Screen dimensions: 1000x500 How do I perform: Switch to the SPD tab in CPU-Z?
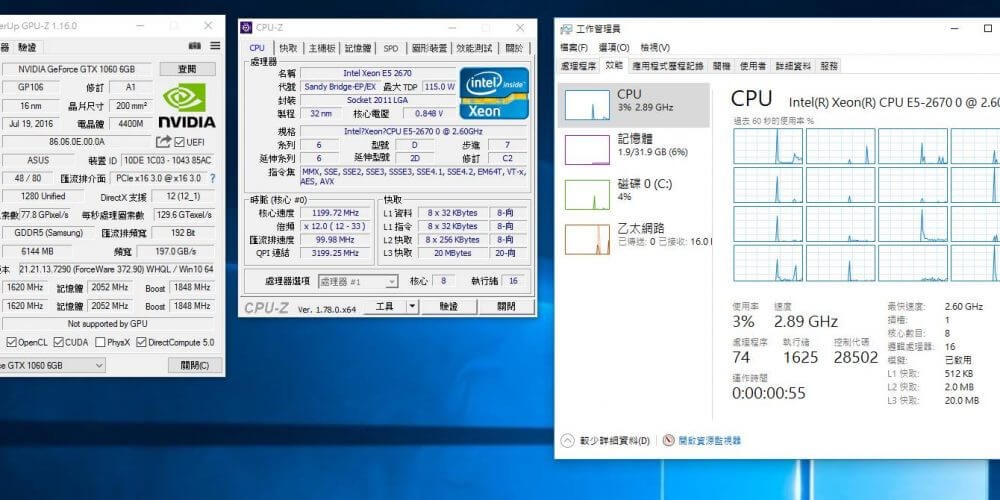(x=390, y=48)
